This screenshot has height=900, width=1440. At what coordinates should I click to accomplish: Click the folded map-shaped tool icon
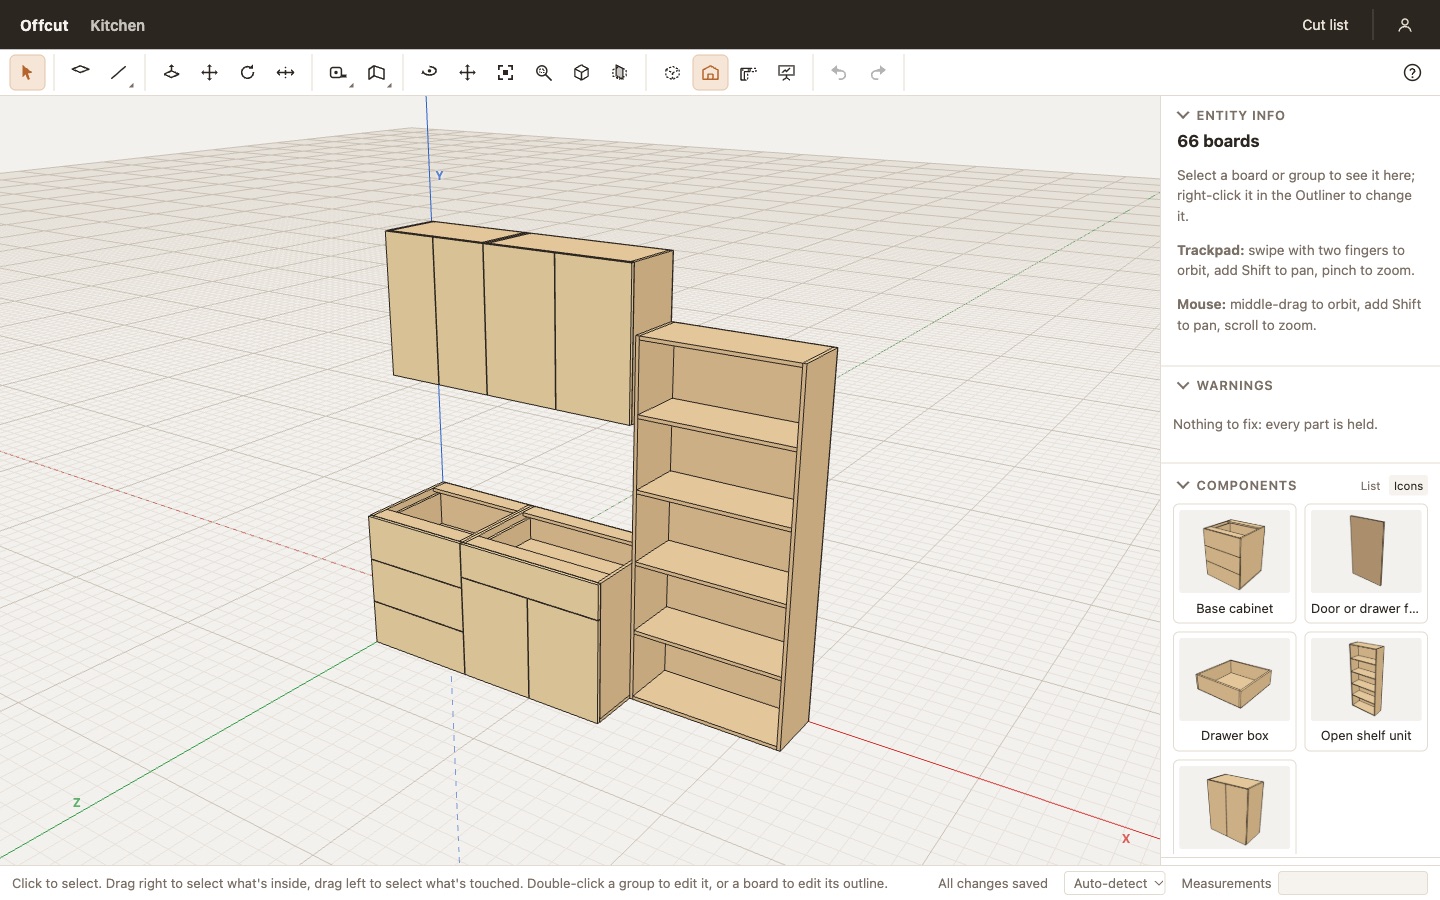point(377,73)
